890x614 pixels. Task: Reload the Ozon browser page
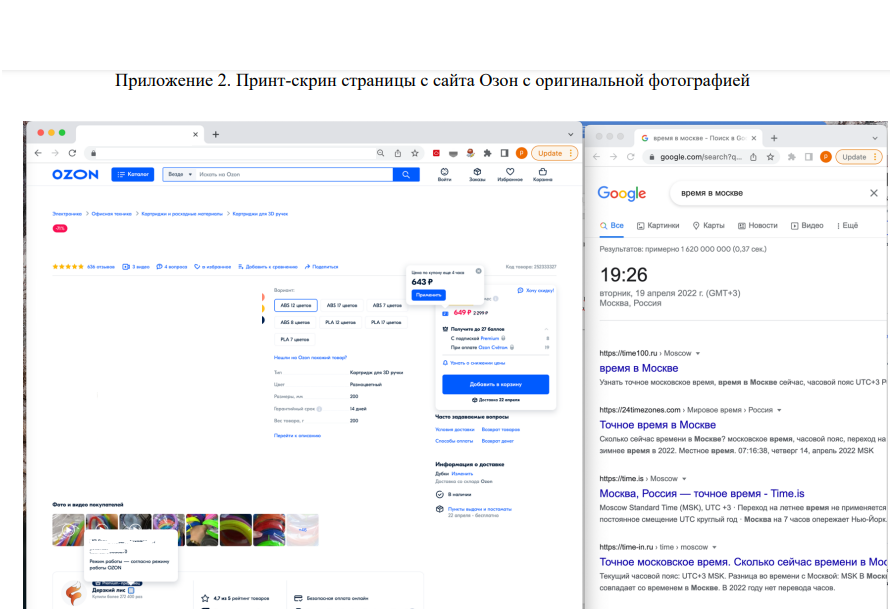(x=72, y=153)
